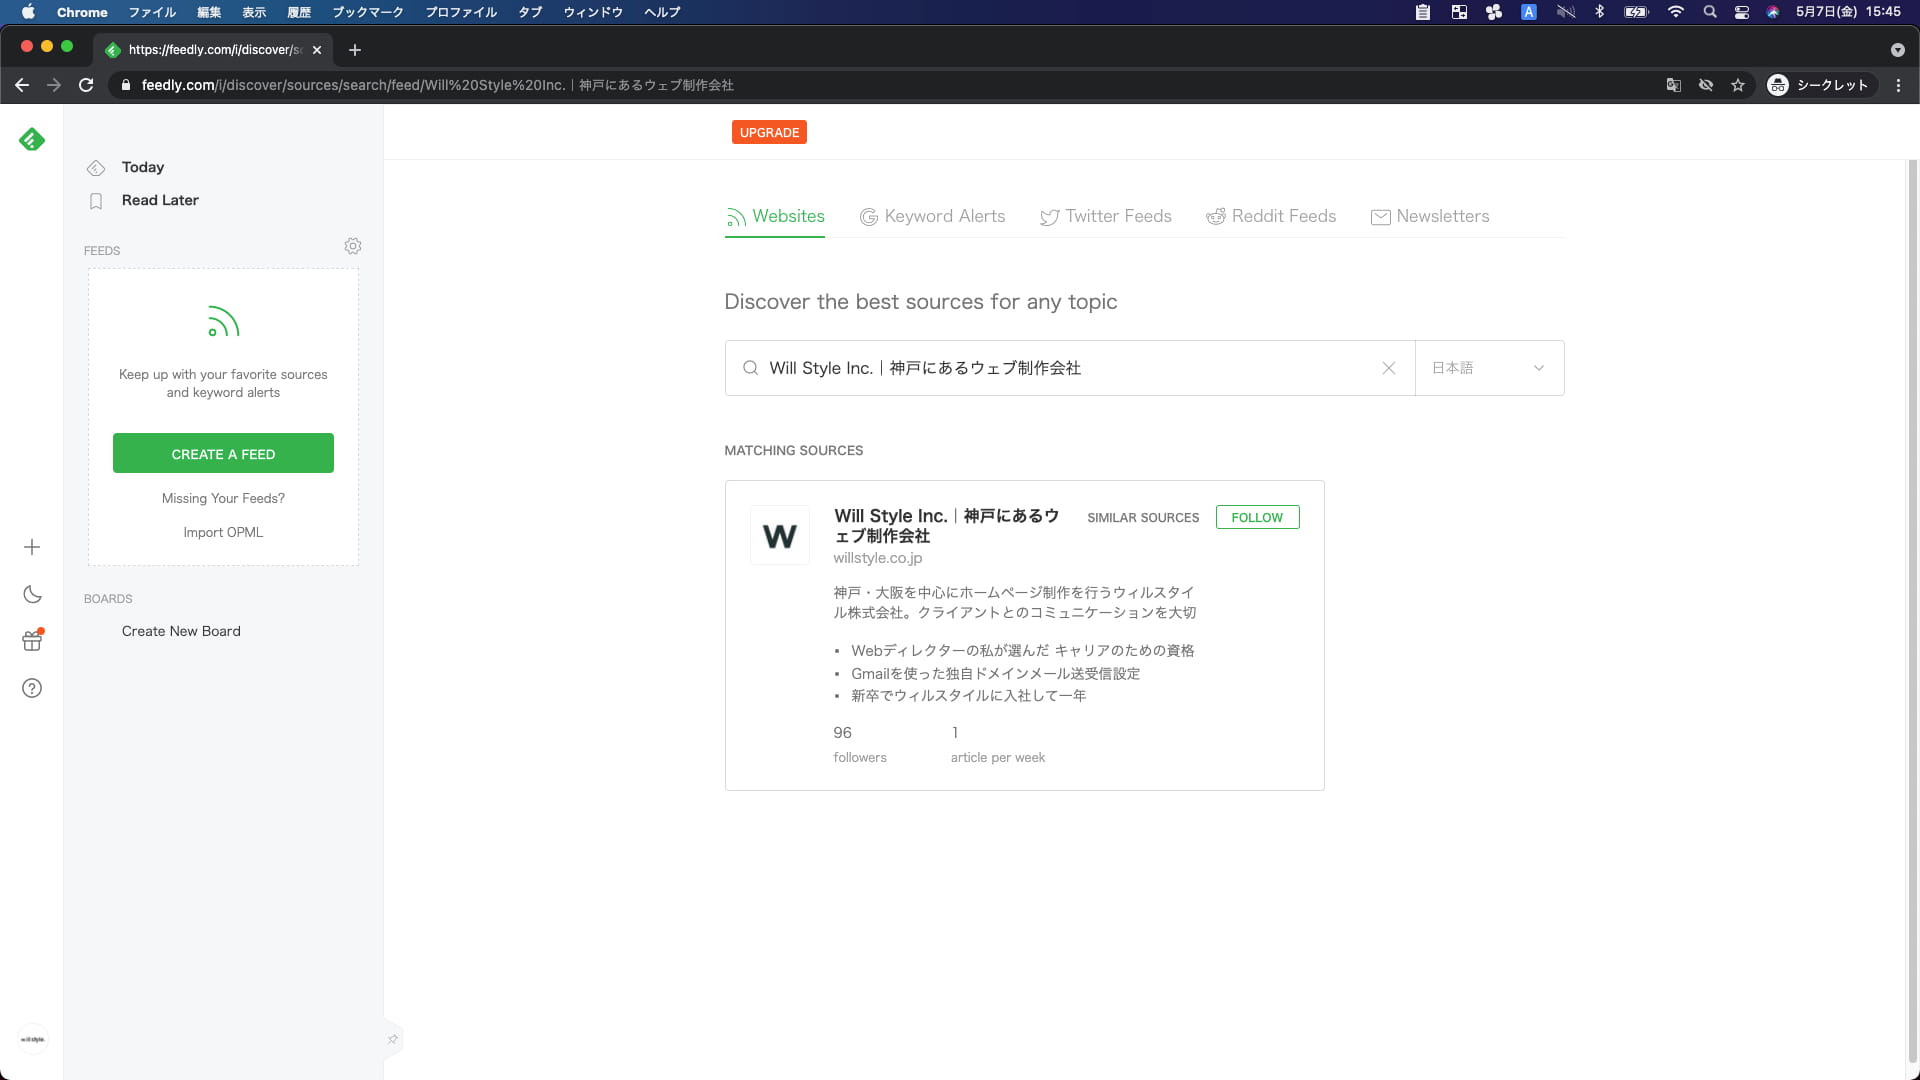The height and width of the screenshot is (1080, 1920).
Task: Open the Import OPML link
Action: (x=223, y=532)
